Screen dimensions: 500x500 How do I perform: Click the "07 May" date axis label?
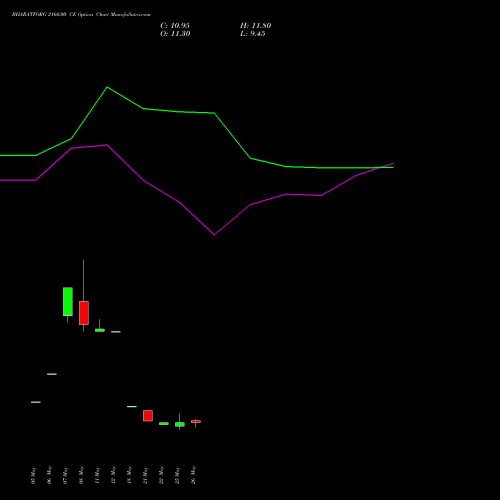pyautogui.click(x=65, y=475)
